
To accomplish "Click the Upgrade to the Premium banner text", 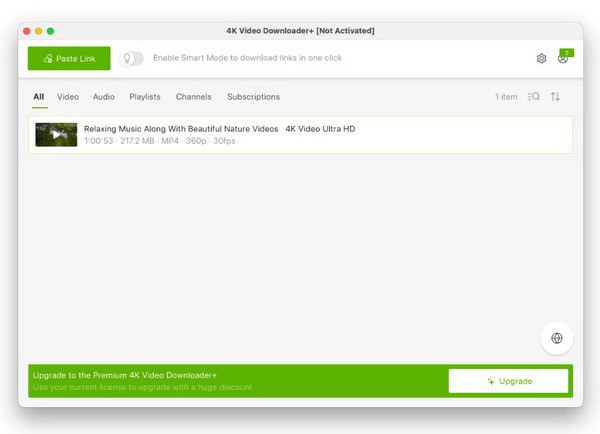I will point(125,375).
